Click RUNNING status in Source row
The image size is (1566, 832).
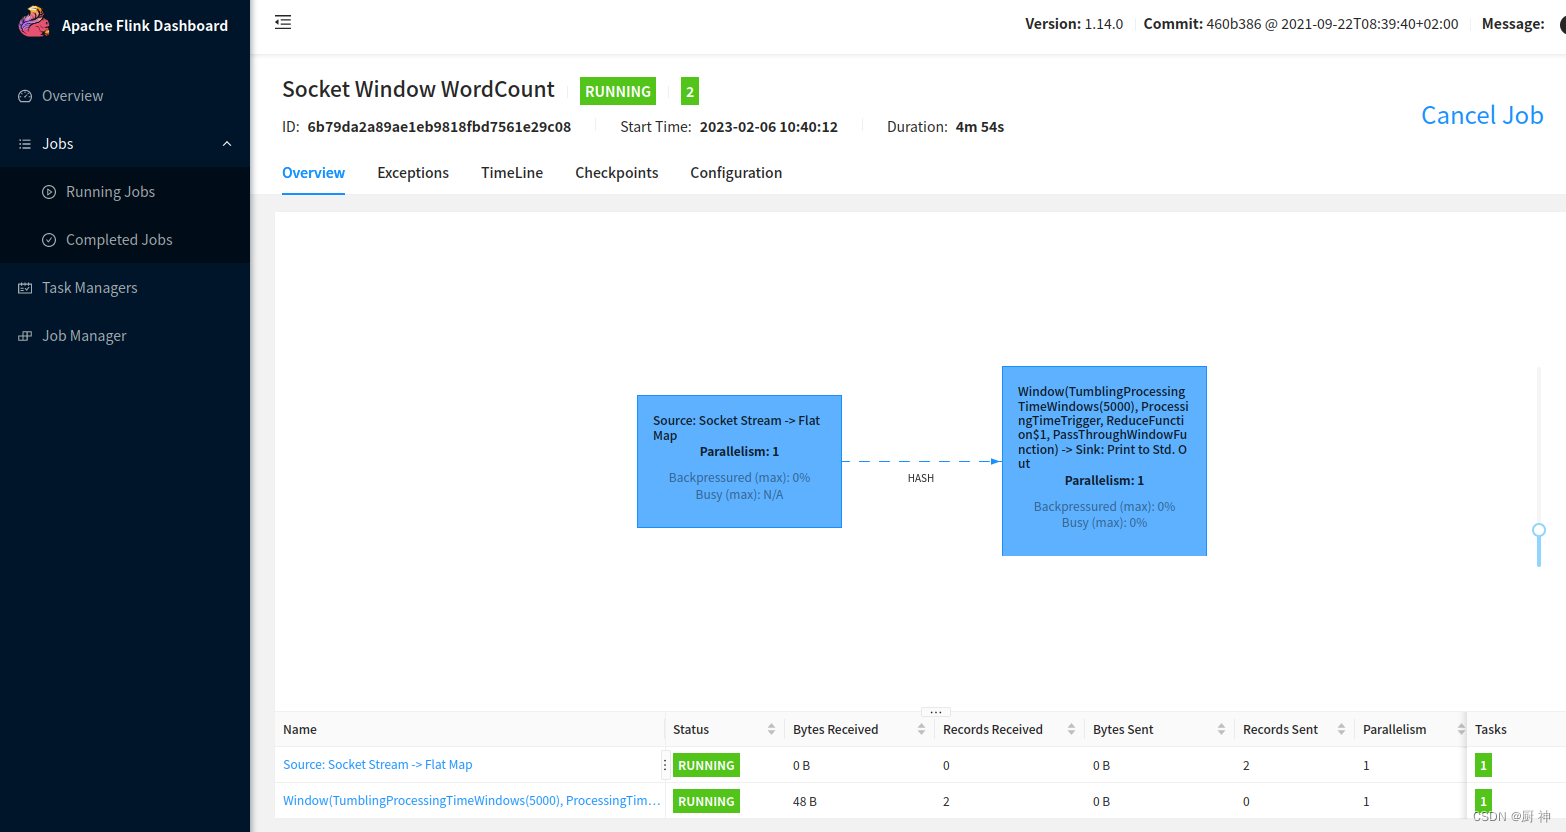706,765
